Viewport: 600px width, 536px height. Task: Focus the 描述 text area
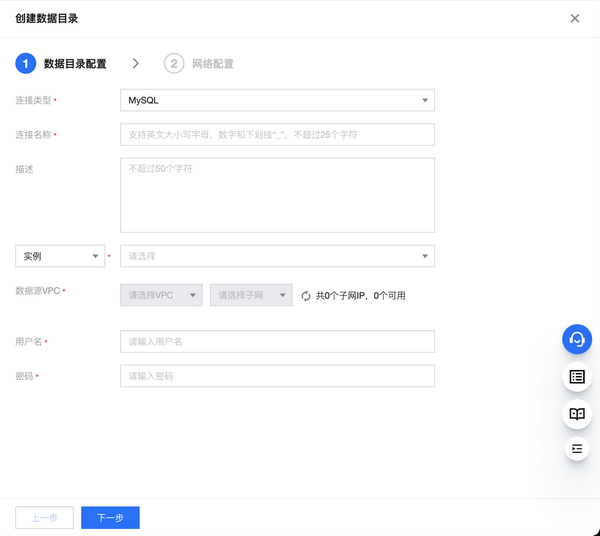(277, 195)
